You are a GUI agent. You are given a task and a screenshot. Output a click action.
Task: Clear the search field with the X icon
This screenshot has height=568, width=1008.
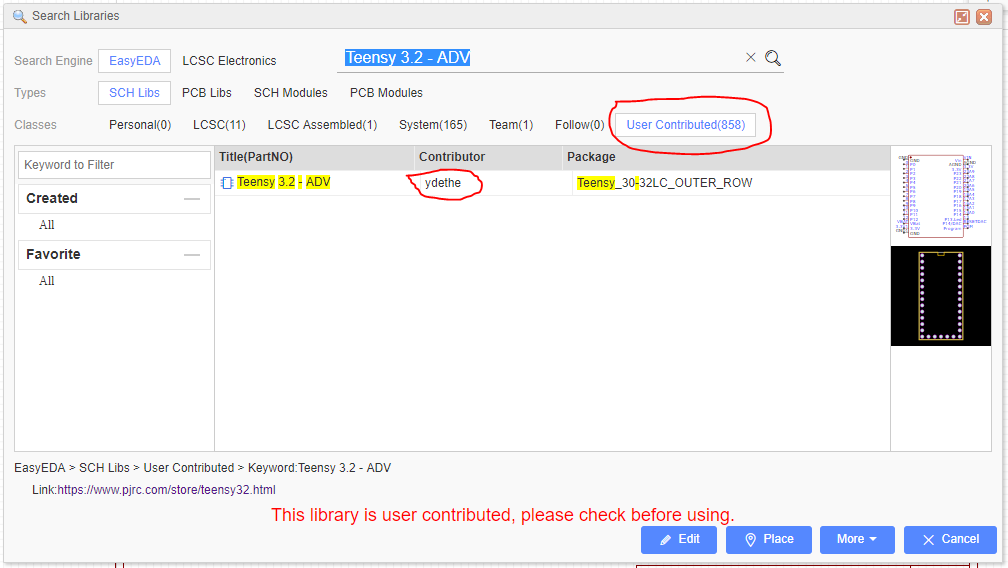coord(750,57)
